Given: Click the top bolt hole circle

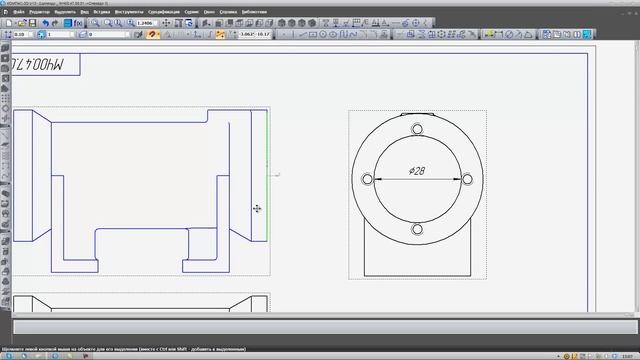Looking at the screenshot, I should (417, 129).
